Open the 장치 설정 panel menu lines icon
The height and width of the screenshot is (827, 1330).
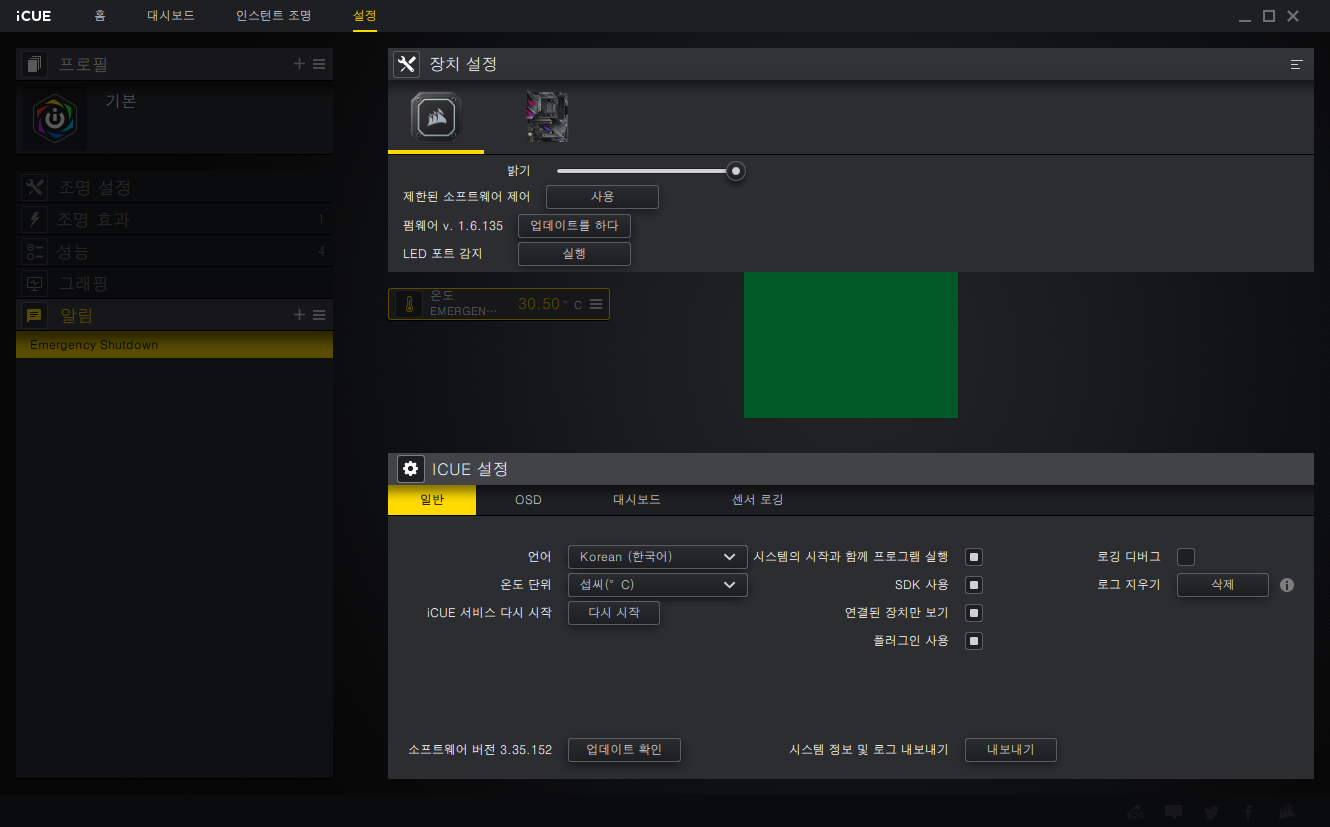point(1297,64)
